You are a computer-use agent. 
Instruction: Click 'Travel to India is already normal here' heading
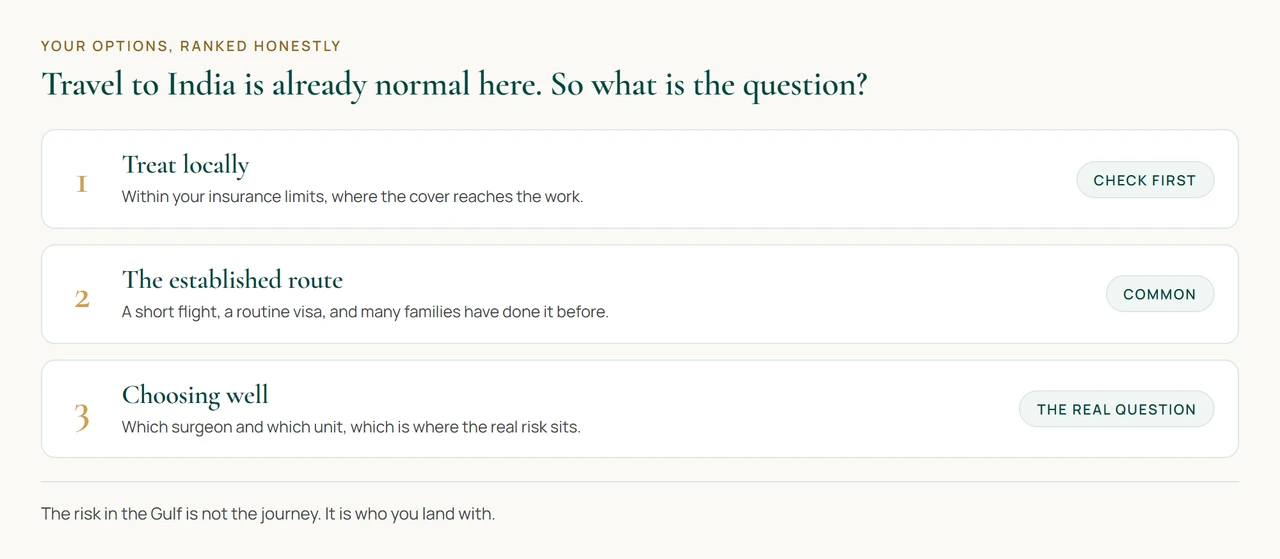(x=292, y=85)
